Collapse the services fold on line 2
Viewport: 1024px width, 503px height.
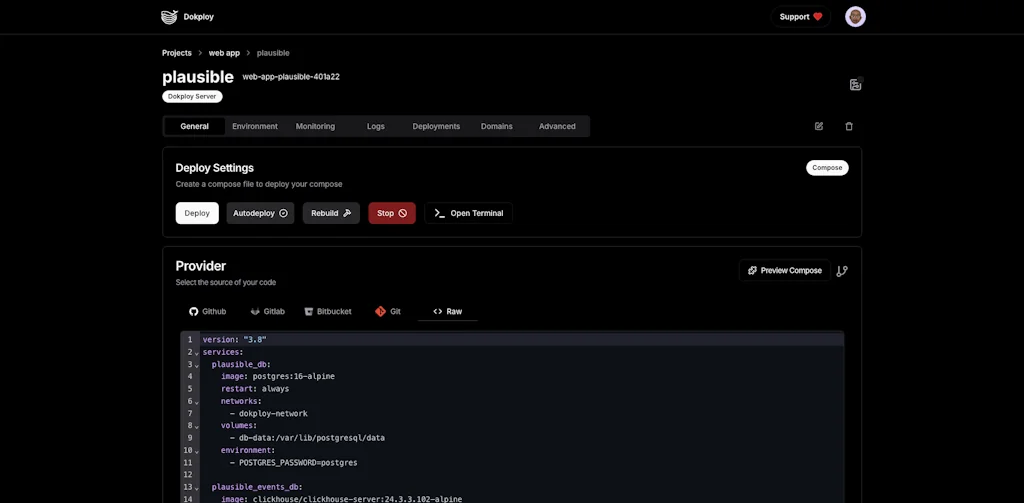(x=197, y=353)
